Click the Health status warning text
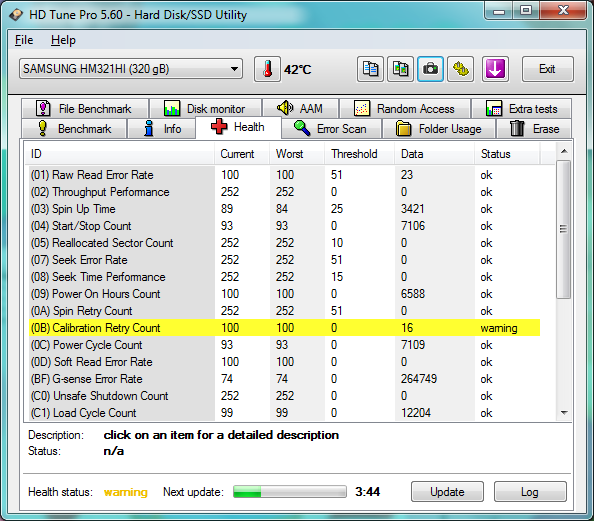The height and width of the screenshot is (521, 594). [126, 492]
